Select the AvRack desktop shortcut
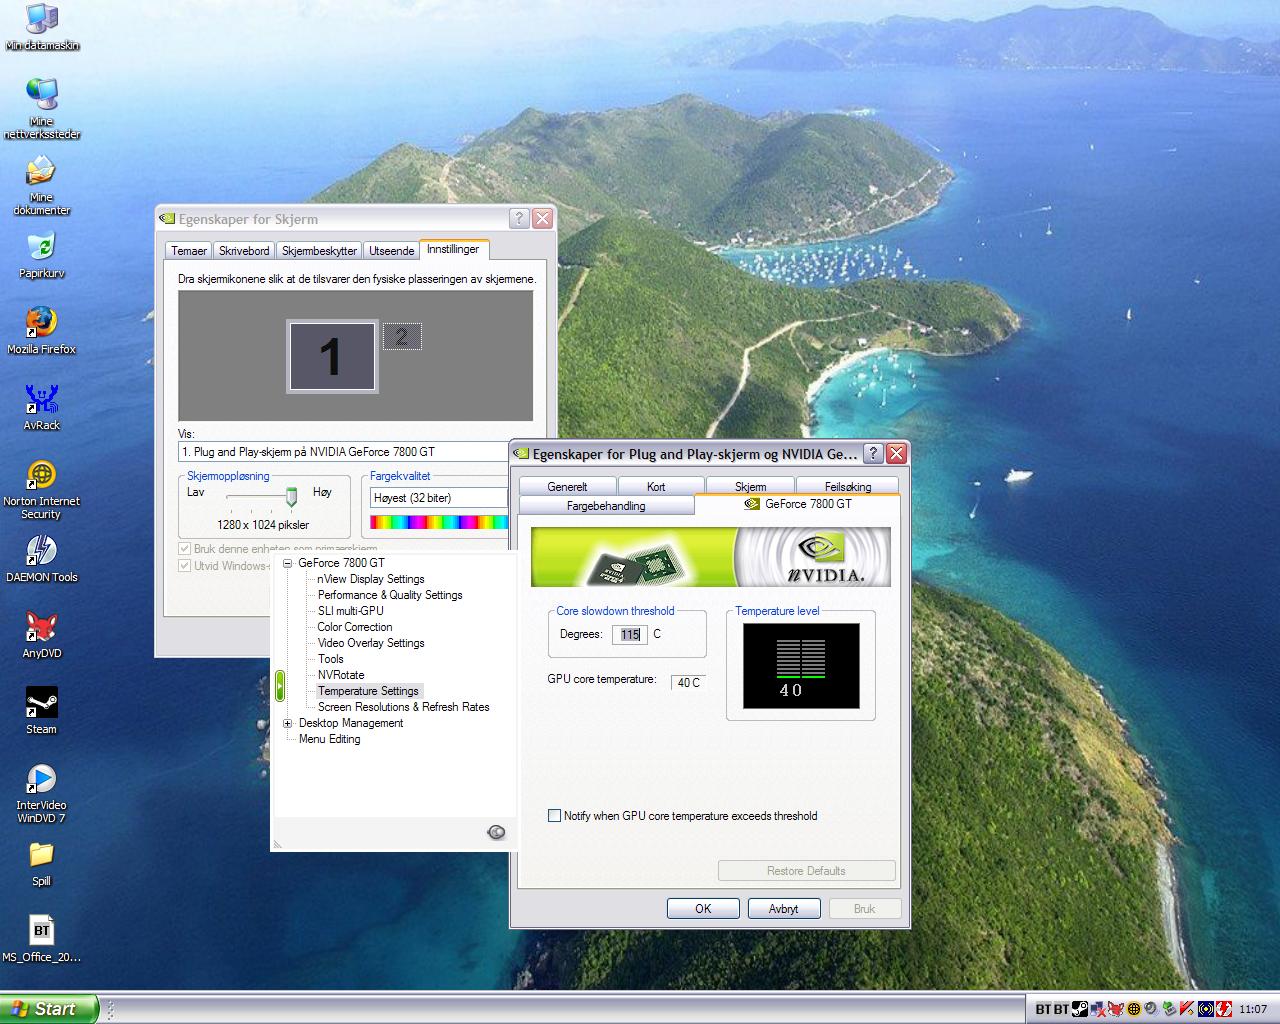 tap(41, 406)
